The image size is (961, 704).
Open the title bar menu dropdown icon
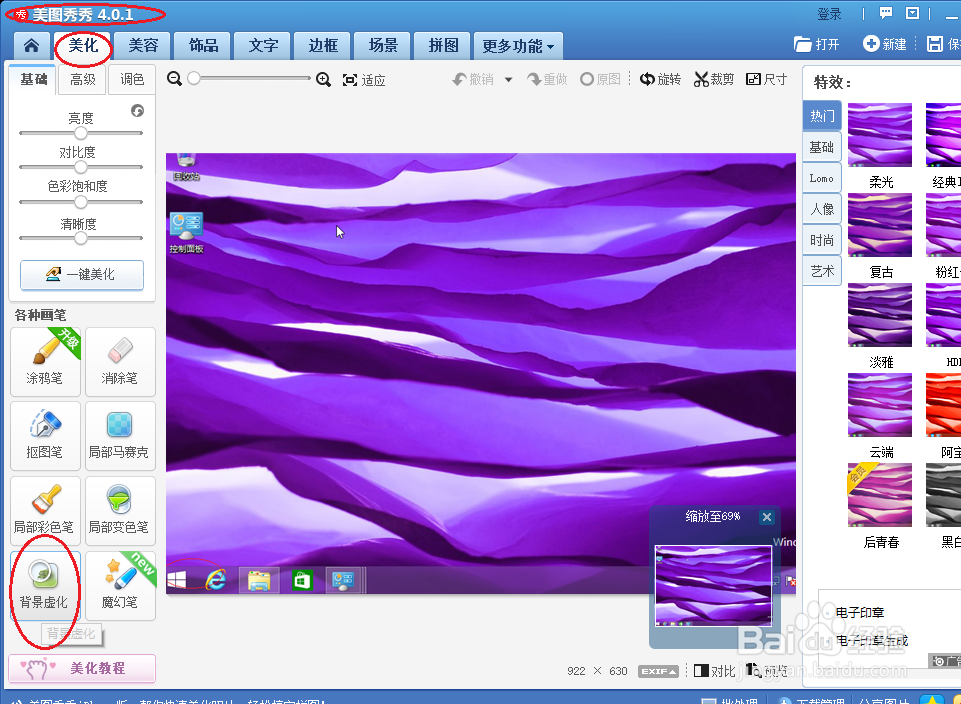click(913, 13)
